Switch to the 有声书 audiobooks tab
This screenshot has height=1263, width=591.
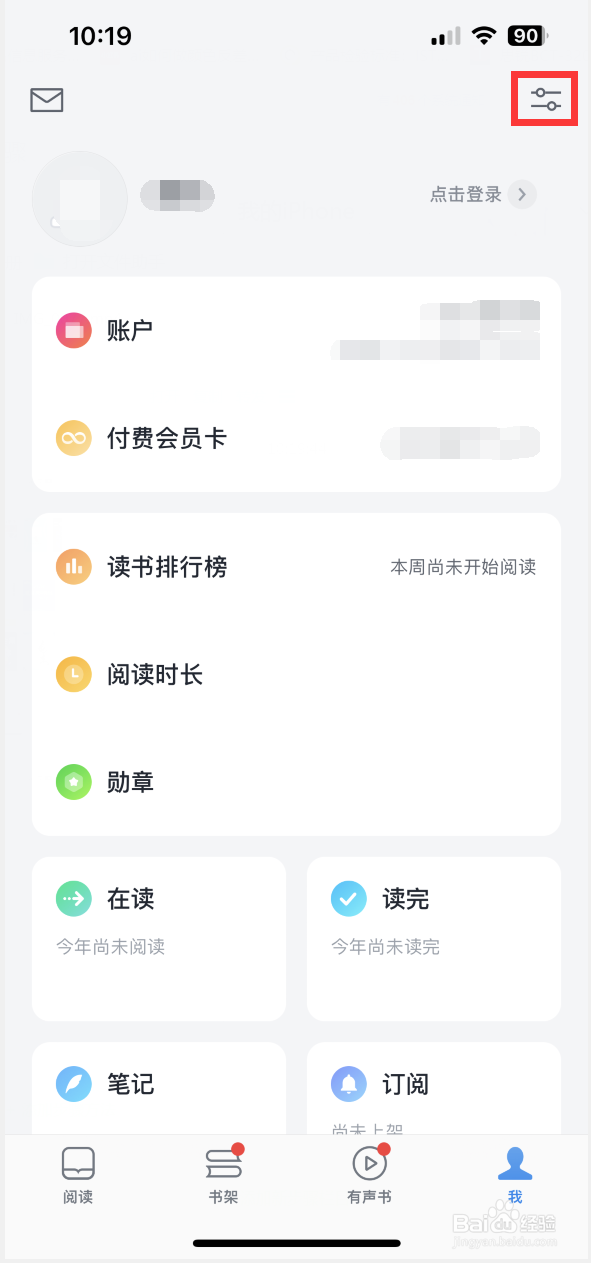click(368, 1175)
